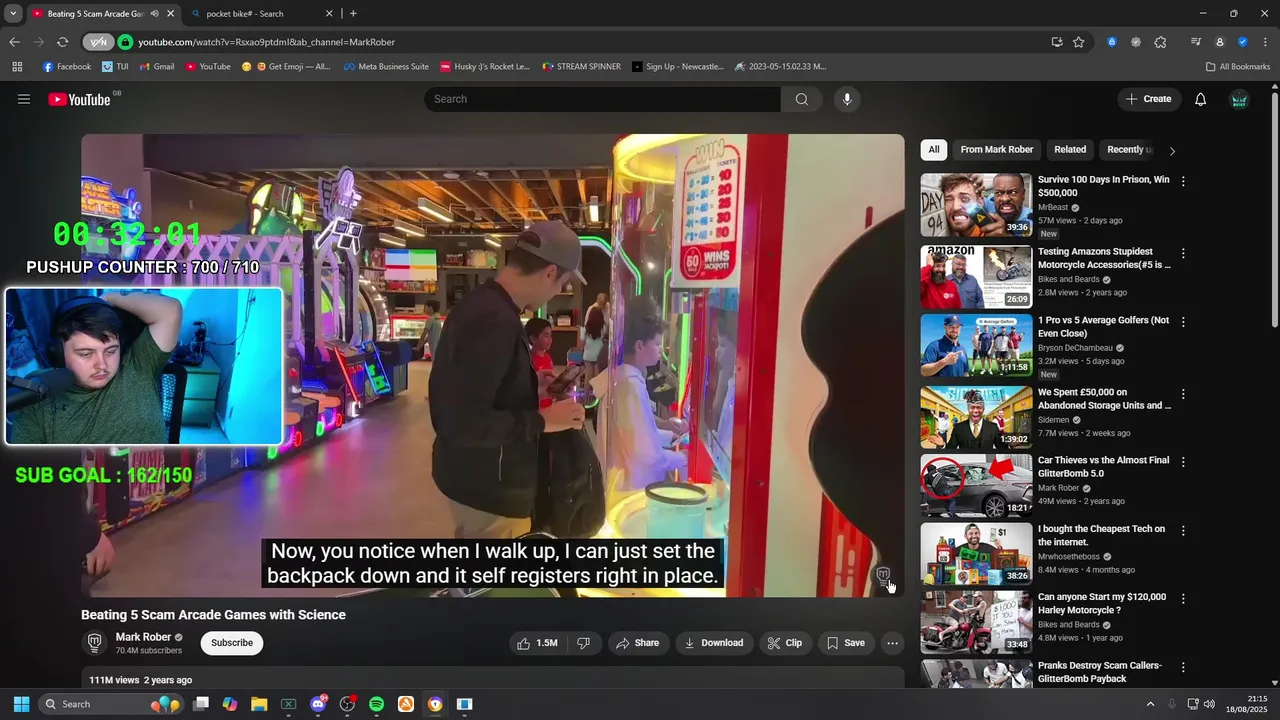
Task: Open options for $120,000 Harley Motorcycle video
Action: (x=1183, y=599)
